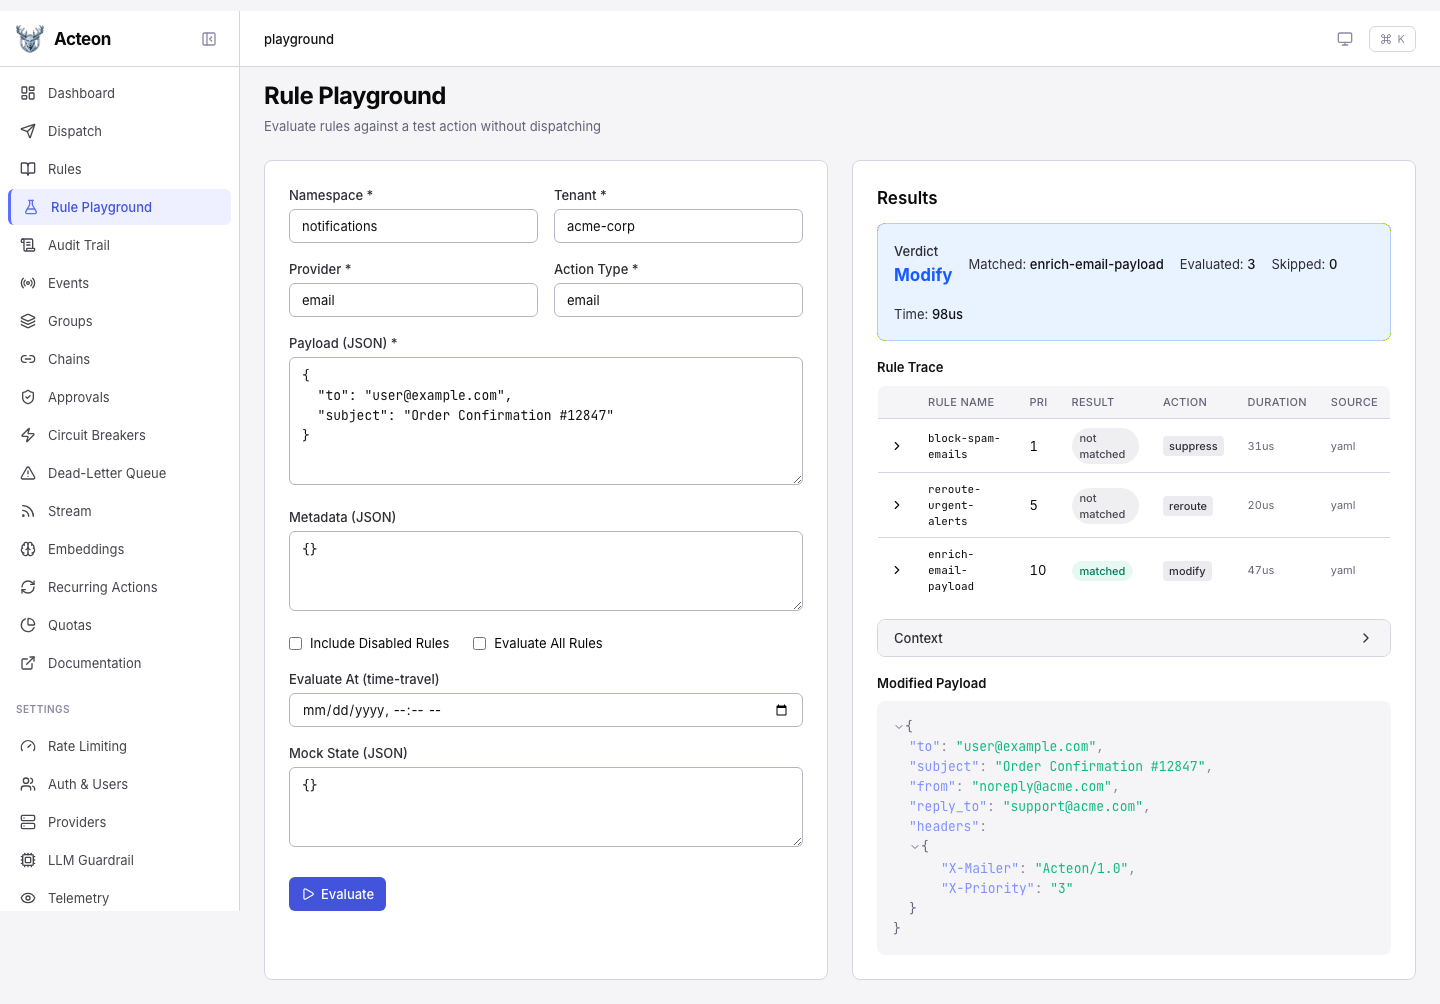Open the Context section

[1133, 637]
